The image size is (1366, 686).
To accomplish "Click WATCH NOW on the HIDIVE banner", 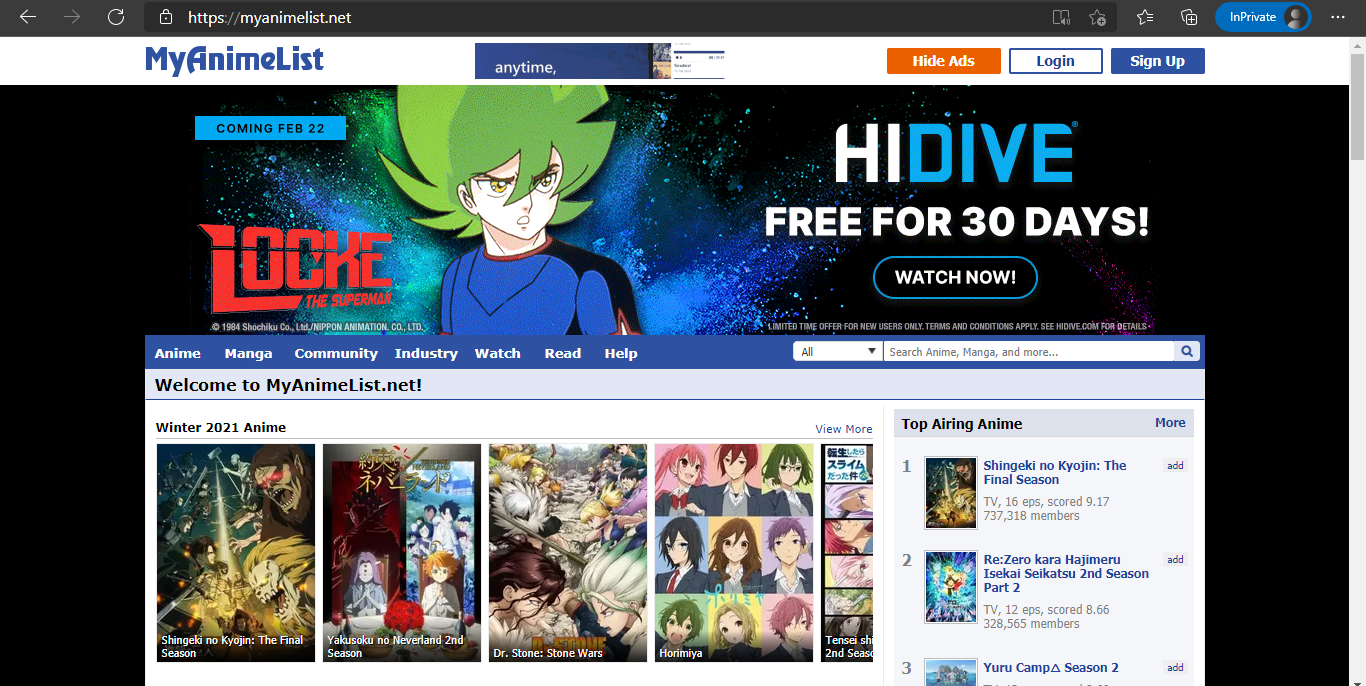I will click(955, 278).
